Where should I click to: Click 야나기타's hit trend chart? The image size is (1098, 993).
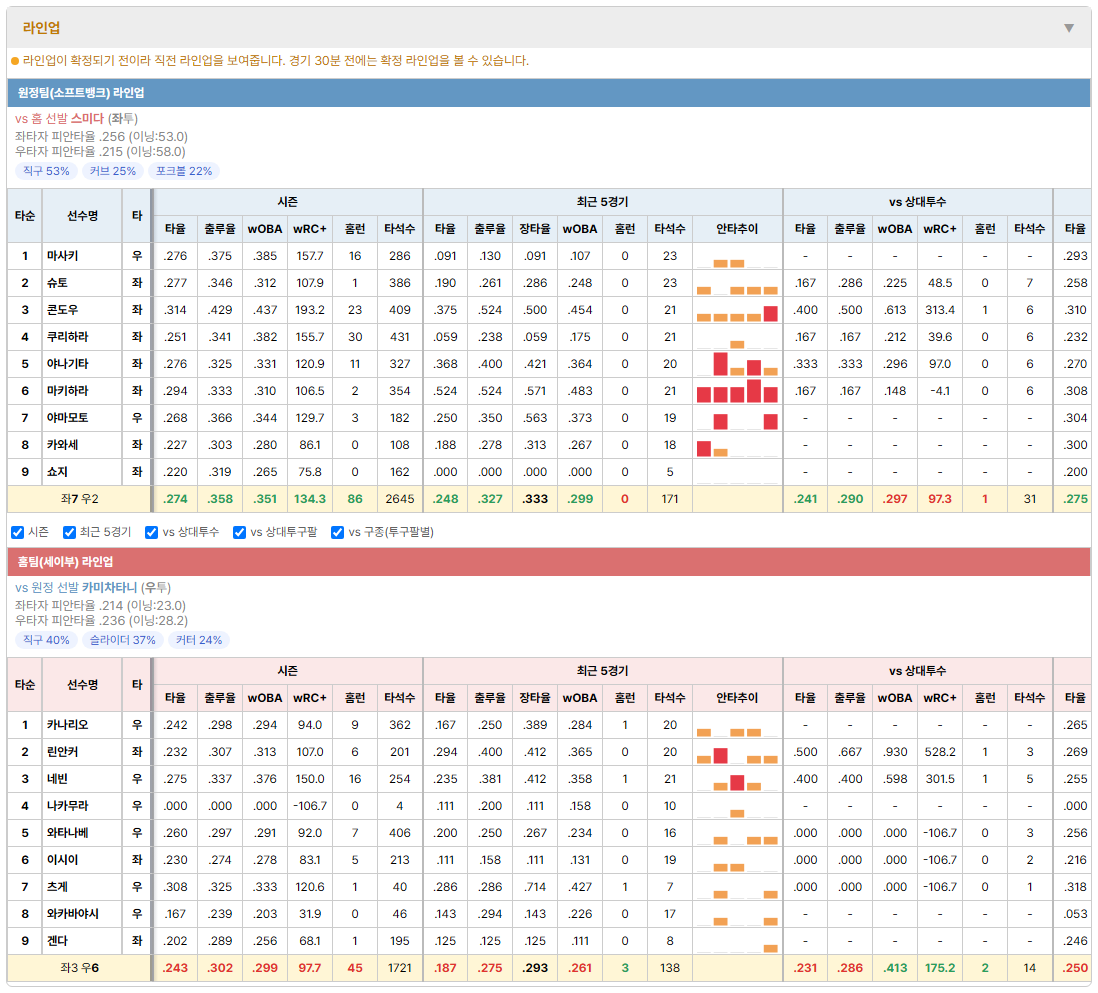point(737,365)
